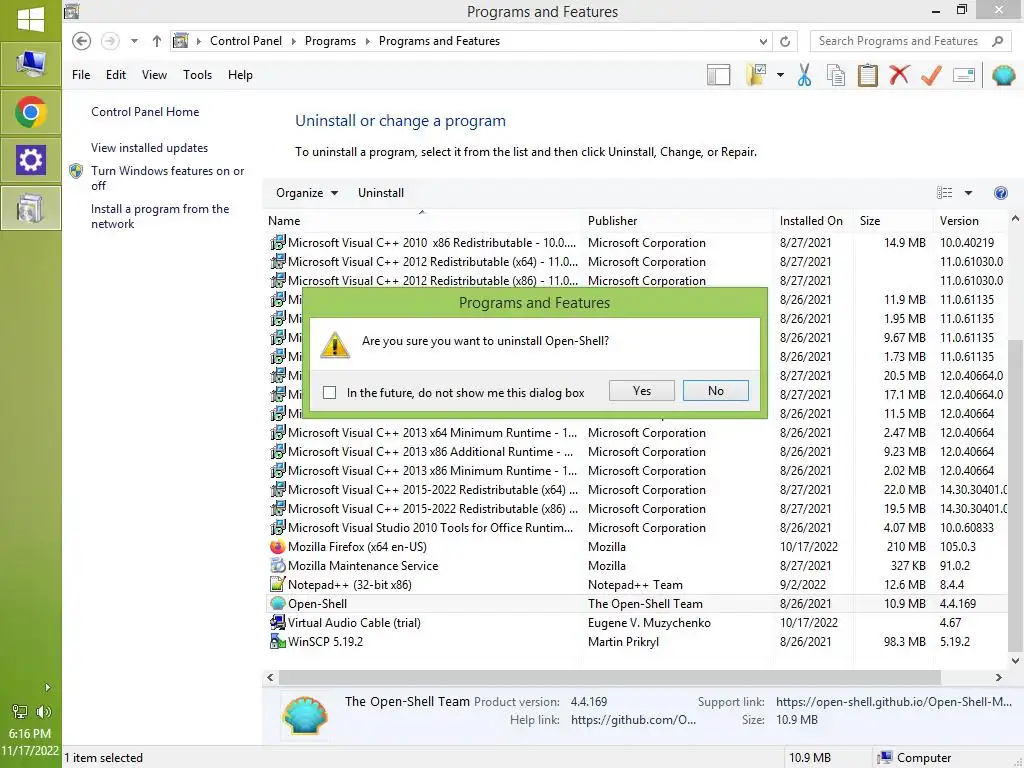Viewport: 1024px width, 768px height.
Task: Click the red X Delete icon
Action: [899, 74]
